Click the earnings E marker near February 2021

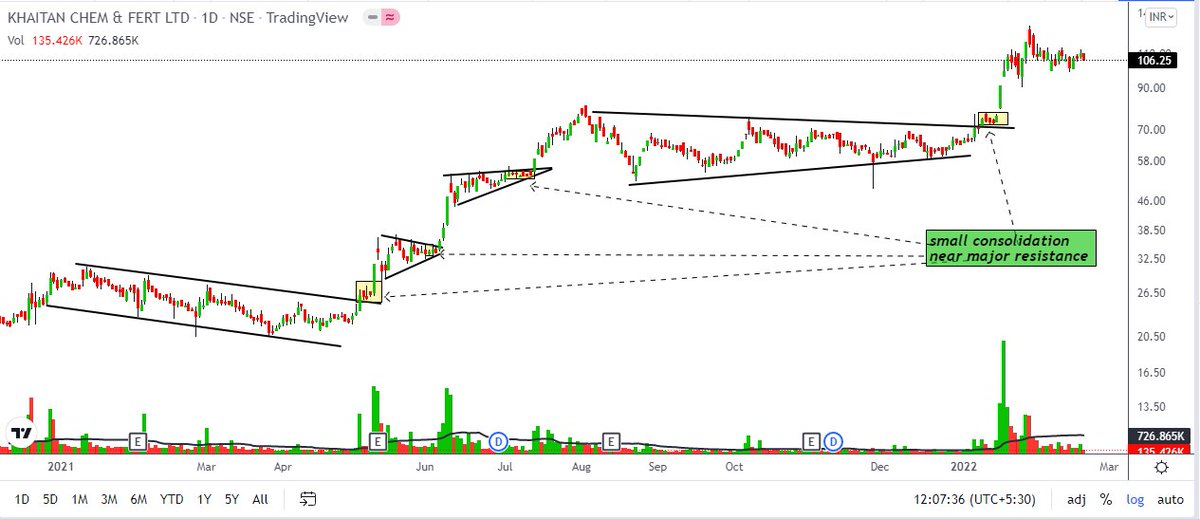tap(138, 440)
